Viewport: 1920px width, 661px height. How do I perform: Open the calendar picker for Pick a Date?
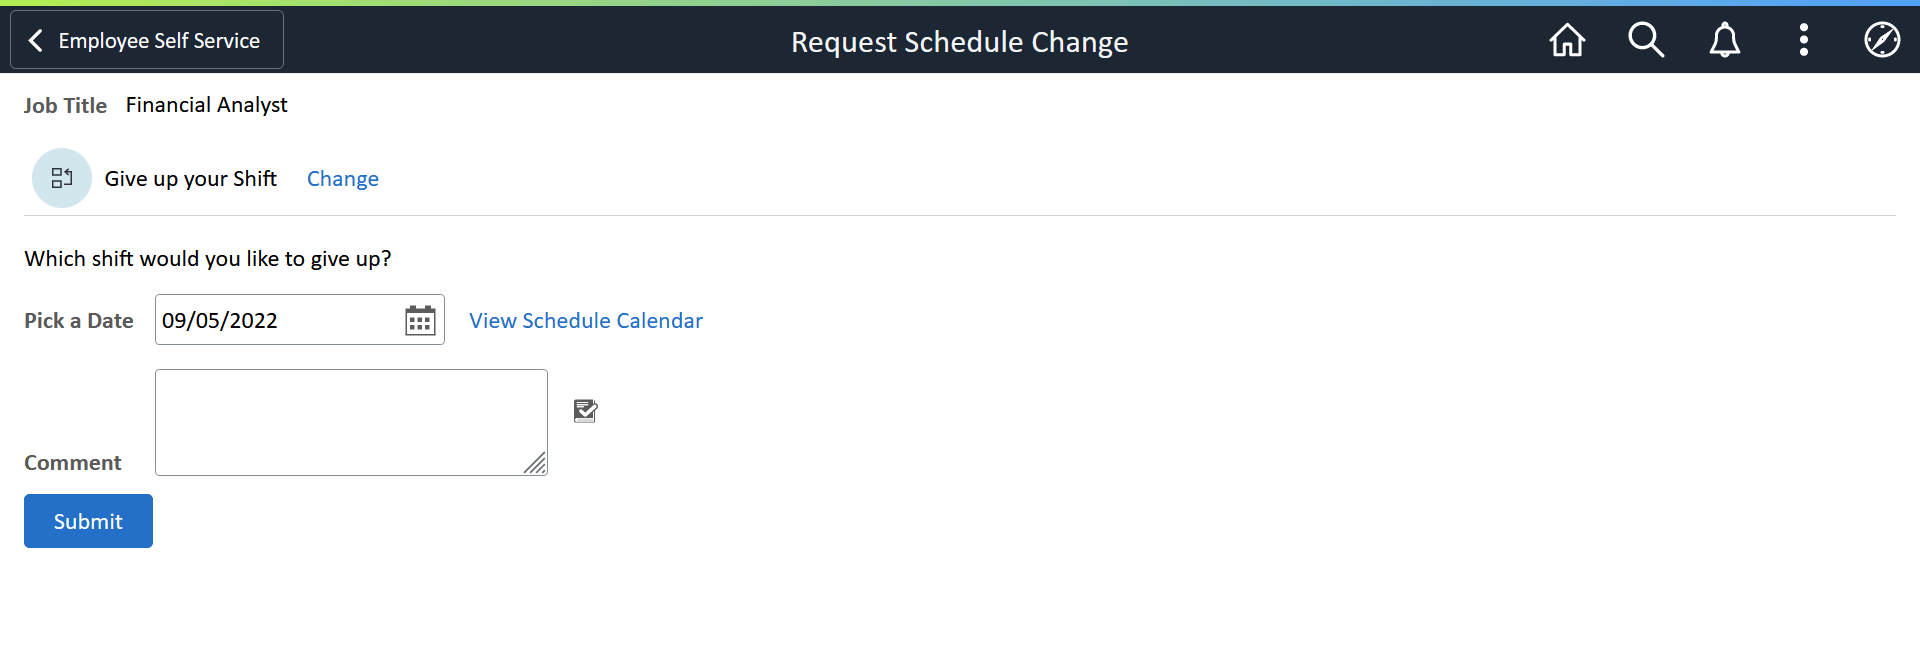(419, 319)
